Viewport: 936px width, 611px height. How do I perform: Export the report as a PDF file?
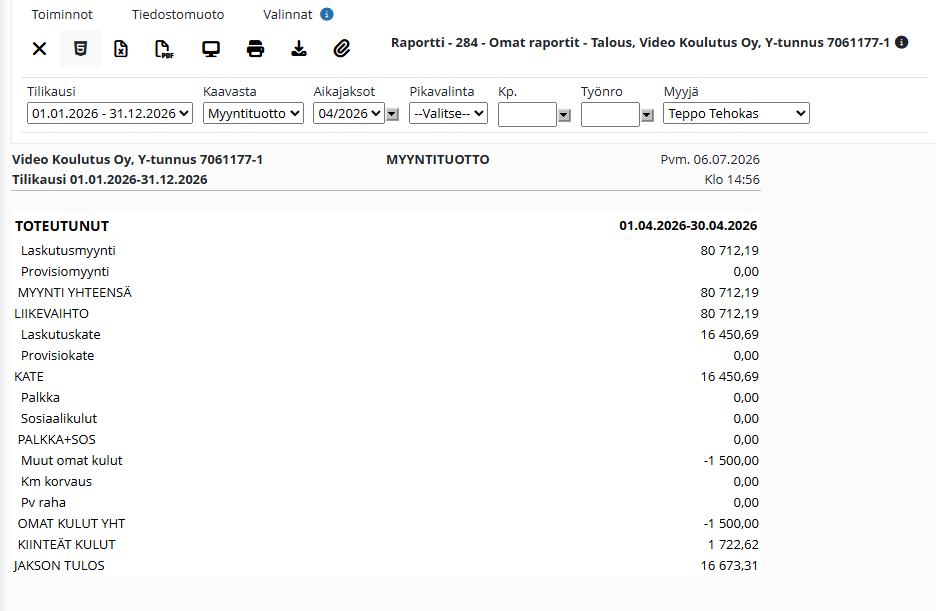click(164, 49)
